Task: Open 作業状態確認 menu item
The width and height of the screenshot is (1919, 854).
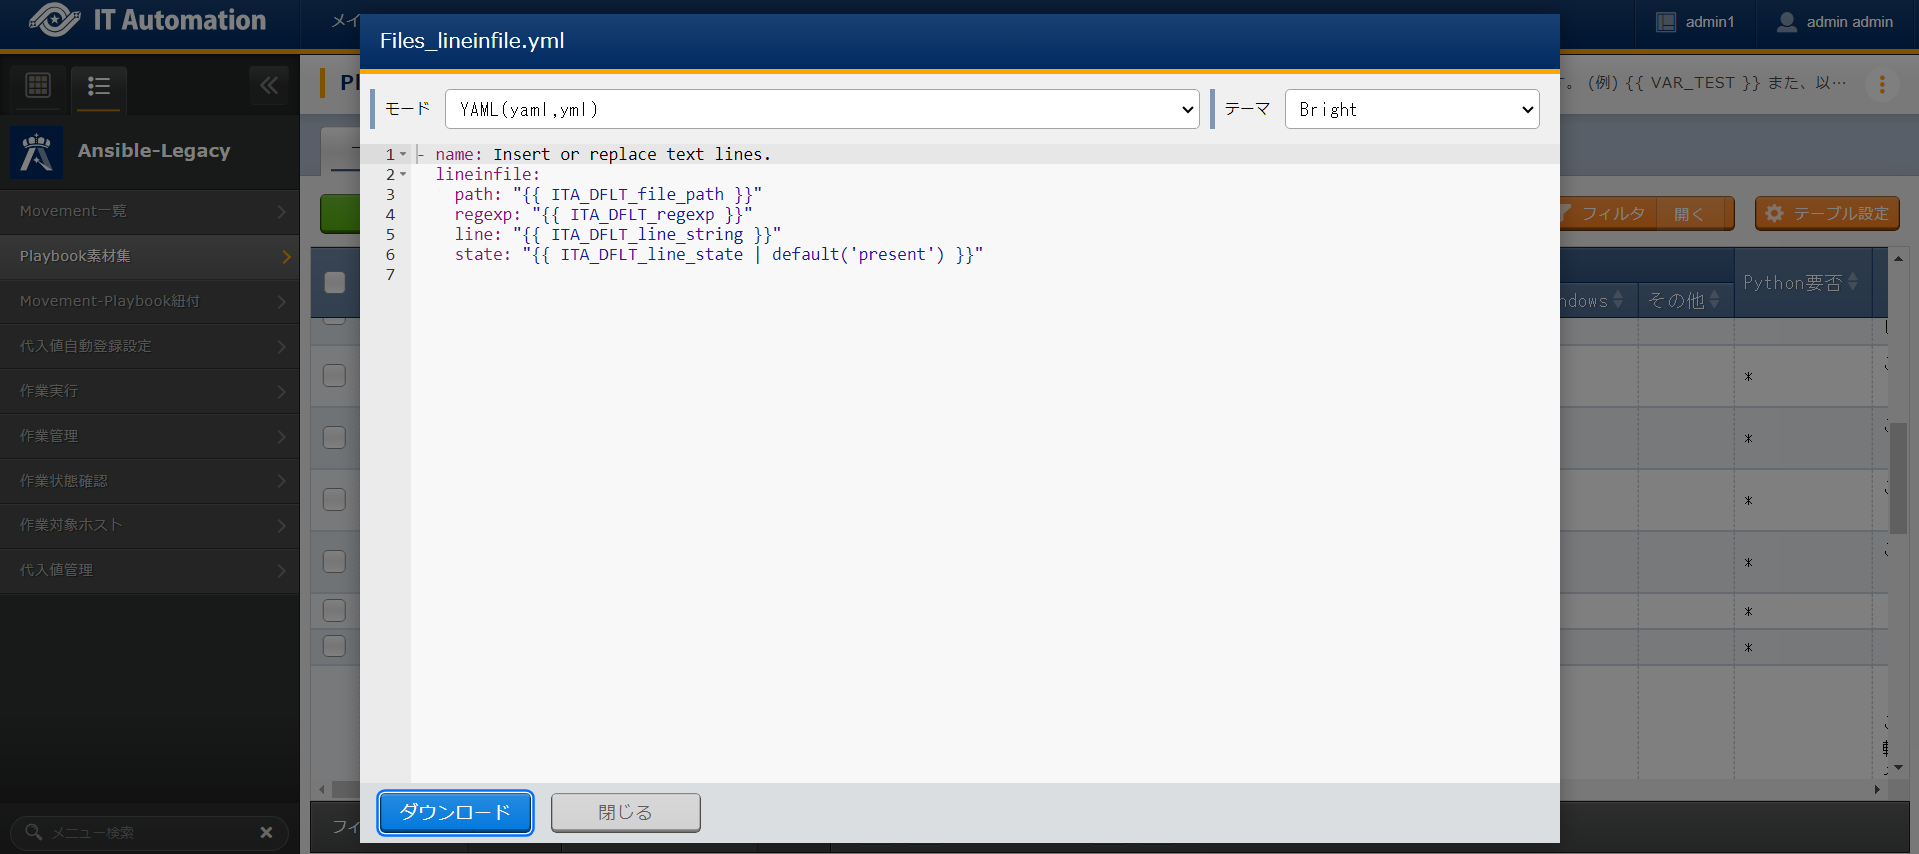Action: tap(150, 481)
